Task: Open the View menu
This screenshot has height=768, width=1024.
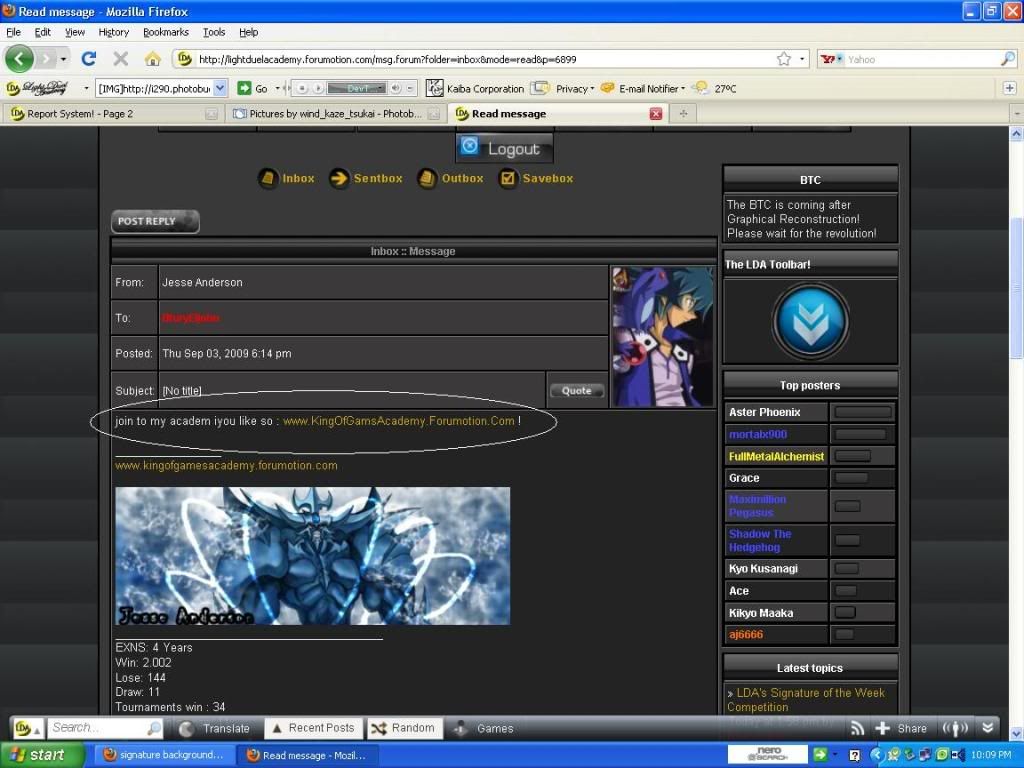Action: (x=74, y=32)
